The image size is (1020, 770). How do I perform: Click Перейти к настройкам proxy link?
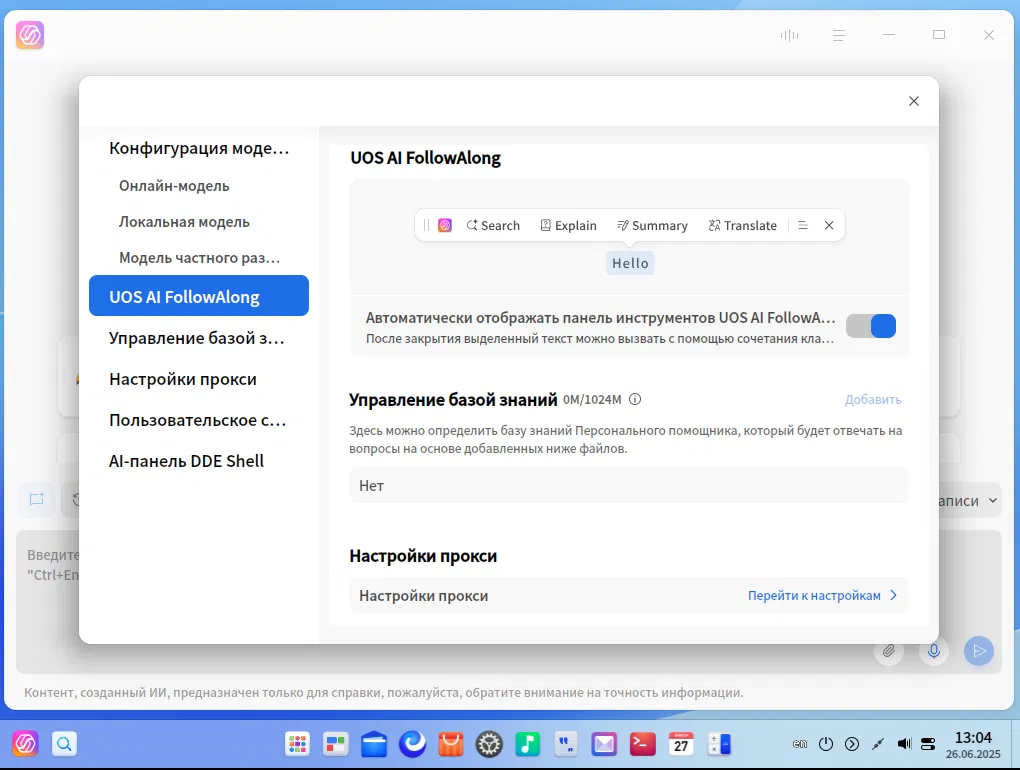[814, 595]
